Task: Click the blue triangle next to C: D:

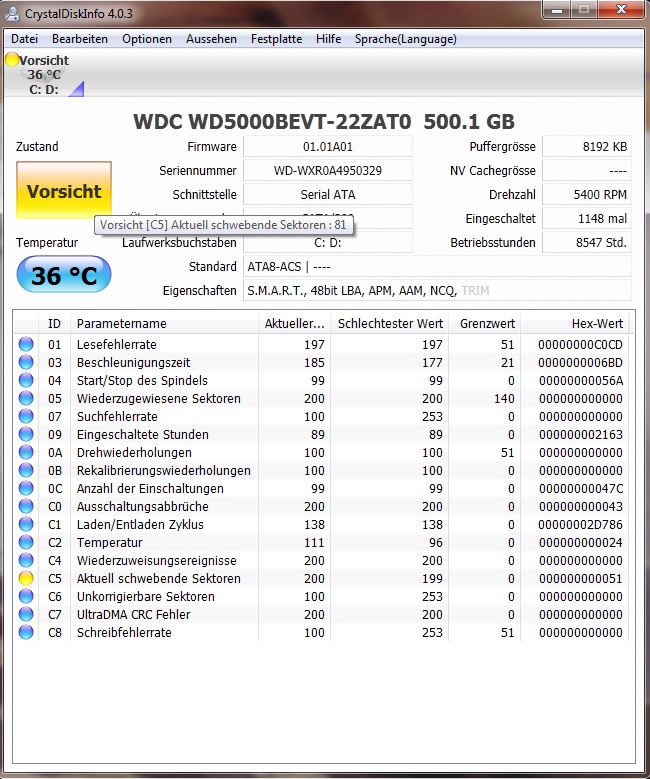Action: [76, 90]
